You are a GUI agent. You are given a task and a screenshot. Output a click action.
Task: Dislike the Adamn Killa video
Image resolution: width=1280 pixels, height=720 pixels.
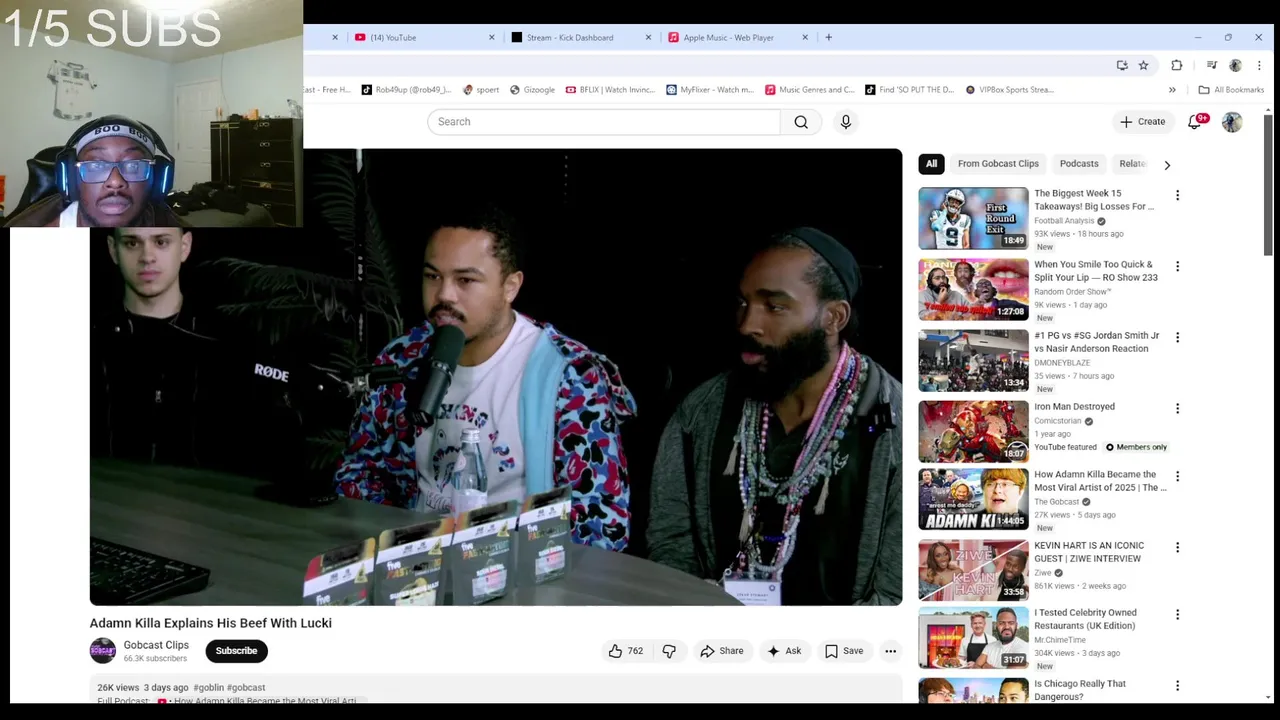669,651
